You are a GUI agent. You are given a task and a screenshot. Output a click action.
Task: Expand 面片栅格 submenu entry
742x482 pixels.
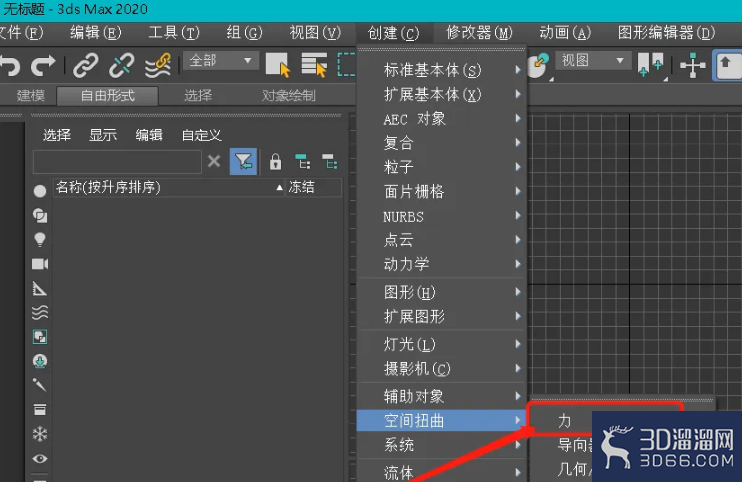click(x=442, y=192)
